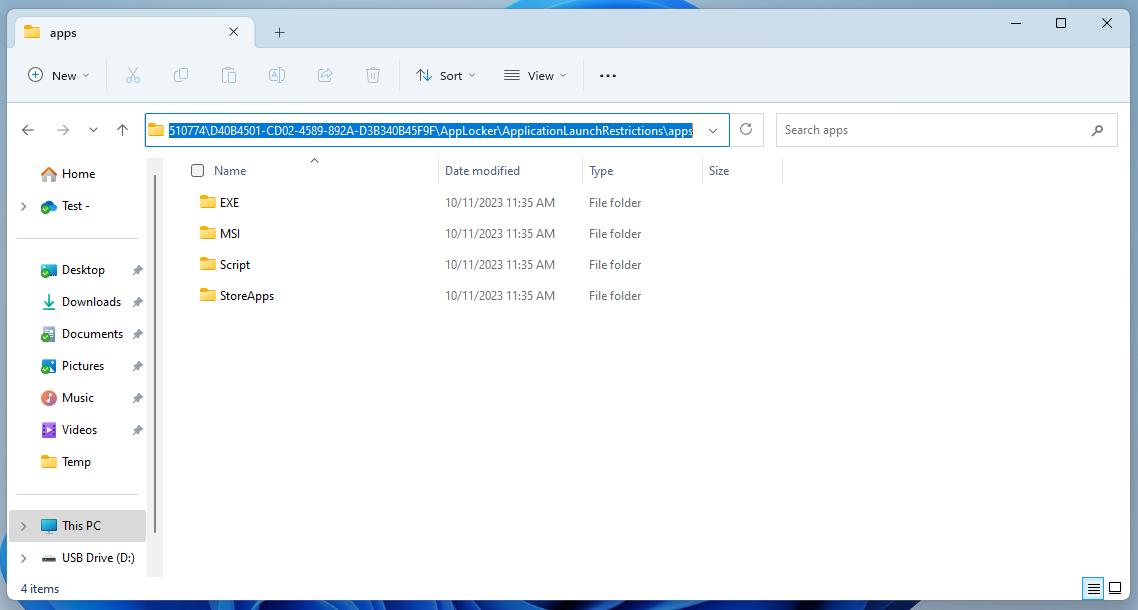
Task: Click the navigation pane scrollbar
Action: (x=155, y=350)
